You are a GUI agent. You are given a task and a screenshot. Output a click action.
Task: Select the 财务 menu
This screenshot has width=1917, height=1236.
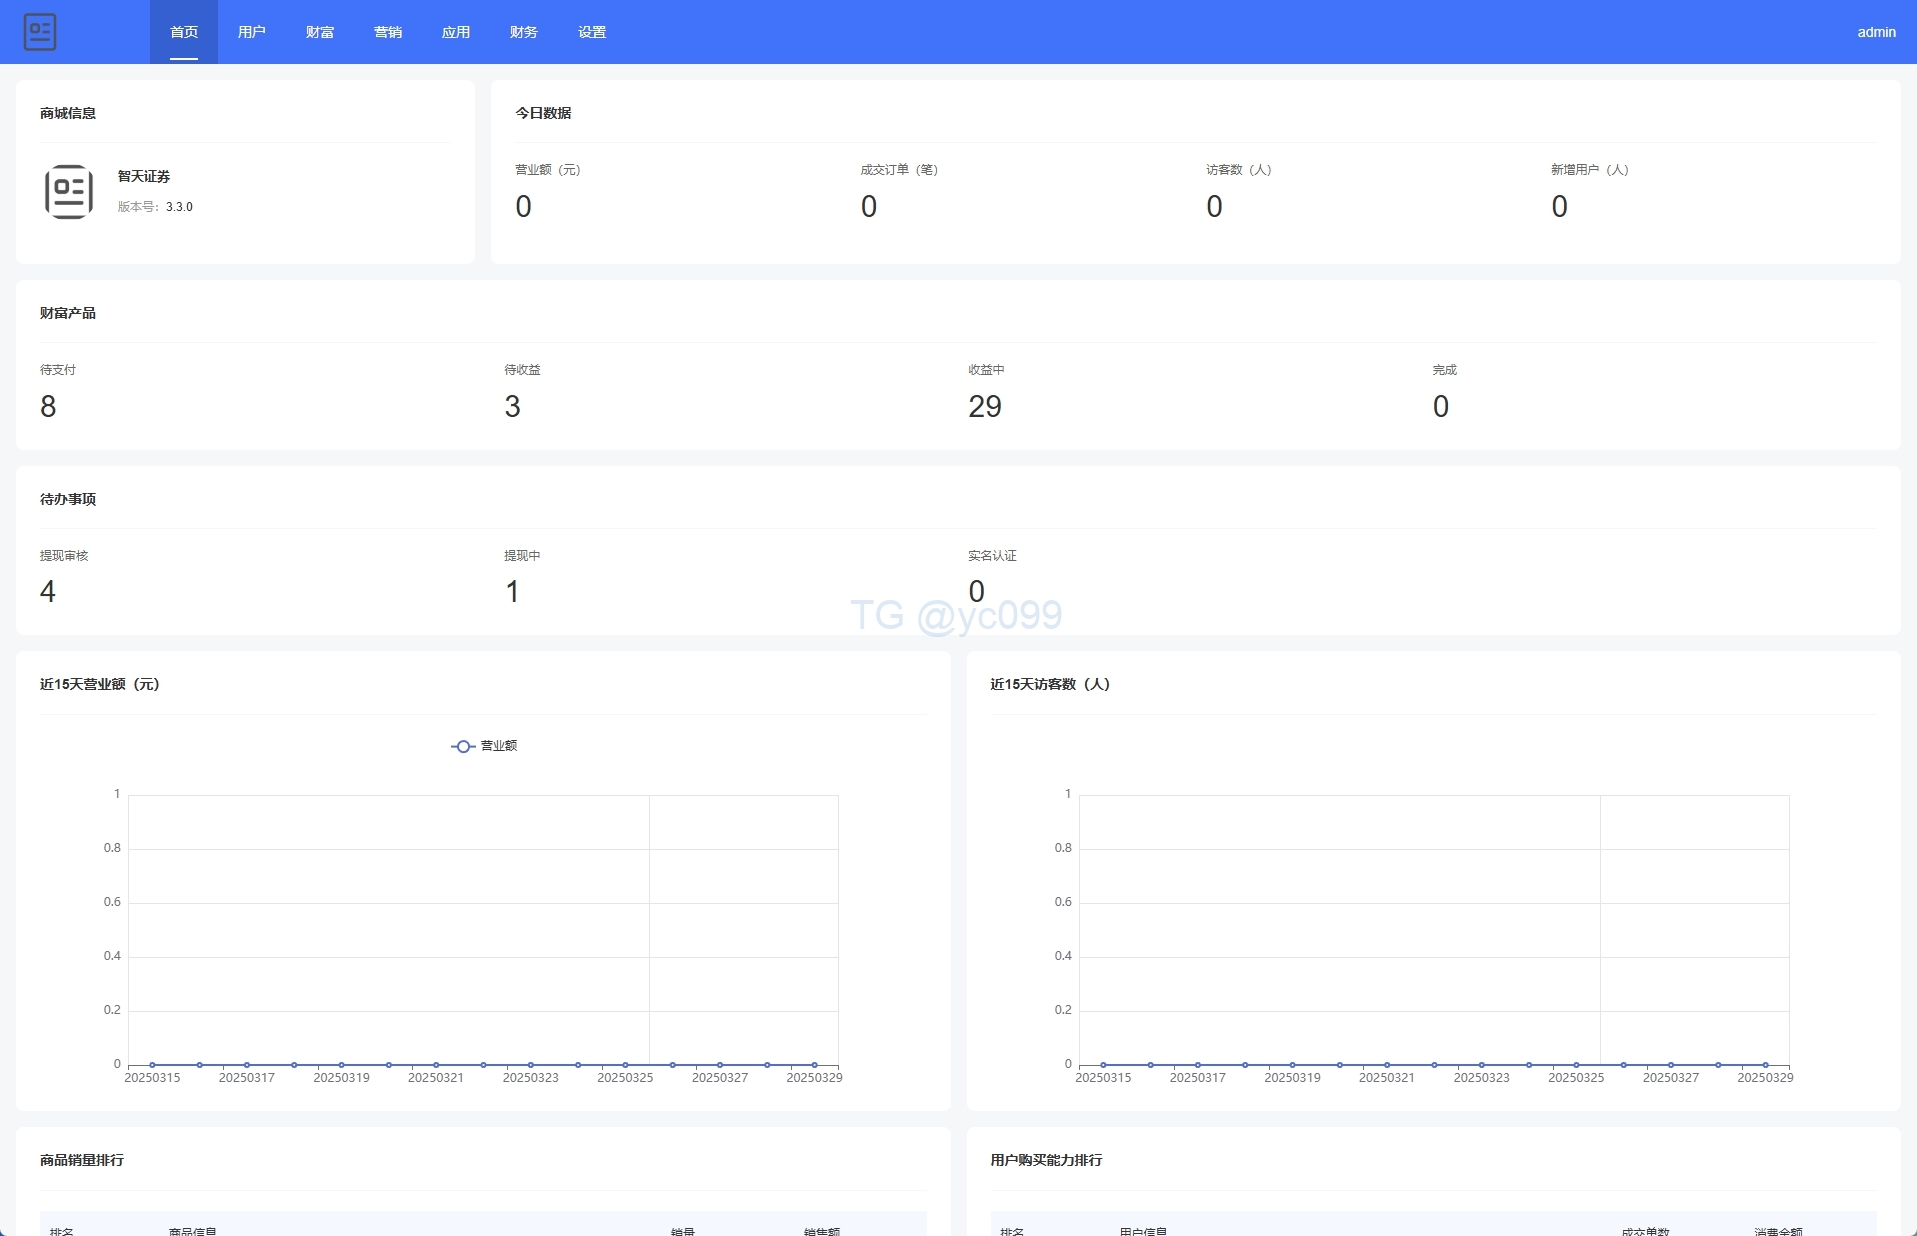pyautogui.click(x=524, y=32)
